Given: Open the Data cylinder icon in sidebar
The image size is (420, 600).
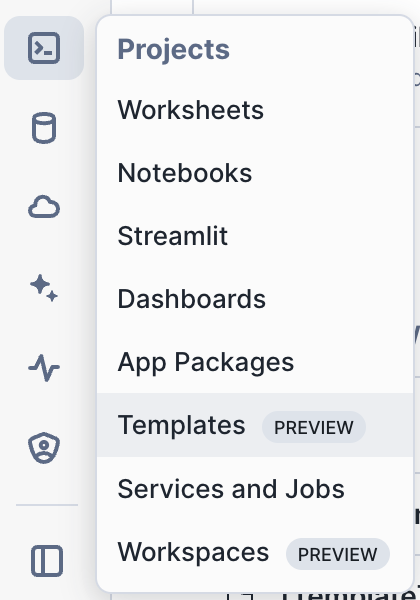Looking at the screenshot, I should click(44, 128).
